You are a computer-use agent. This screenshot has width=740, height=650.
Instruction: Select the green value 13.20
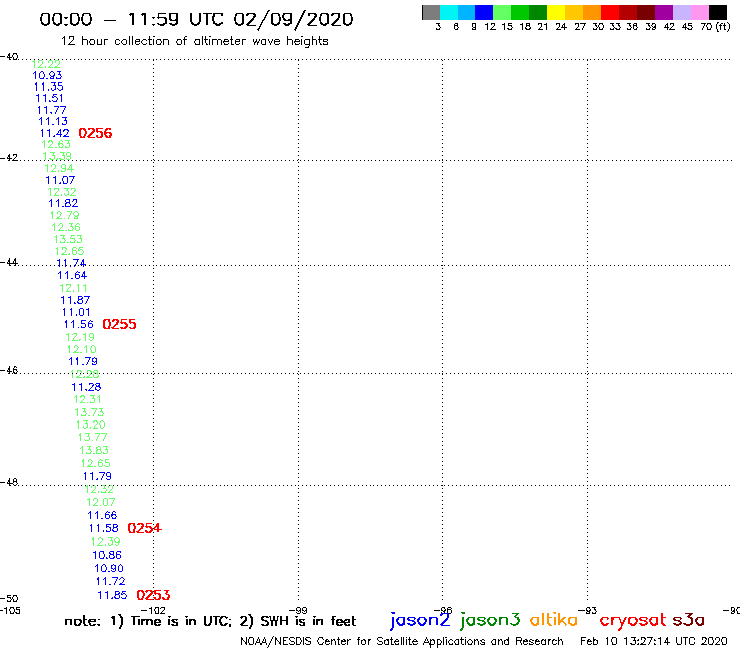91,425
